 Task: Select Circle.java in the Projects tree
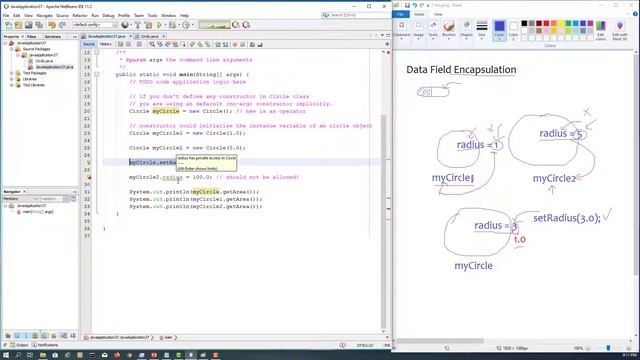[x=44, y=61]
